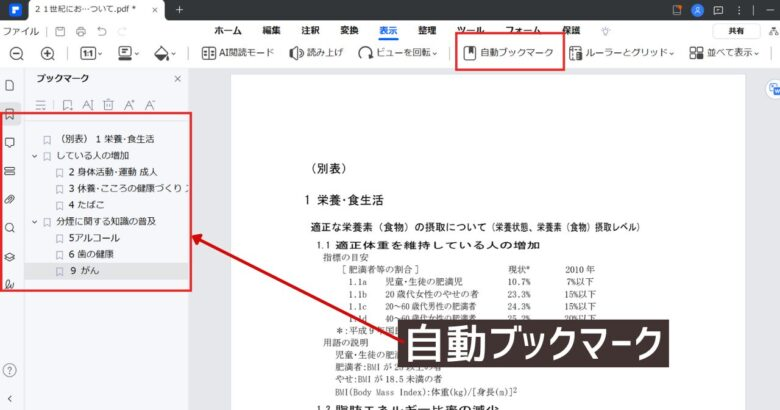Open the search sidebar icon
780x410 pixels.
[x=9, y=228]
